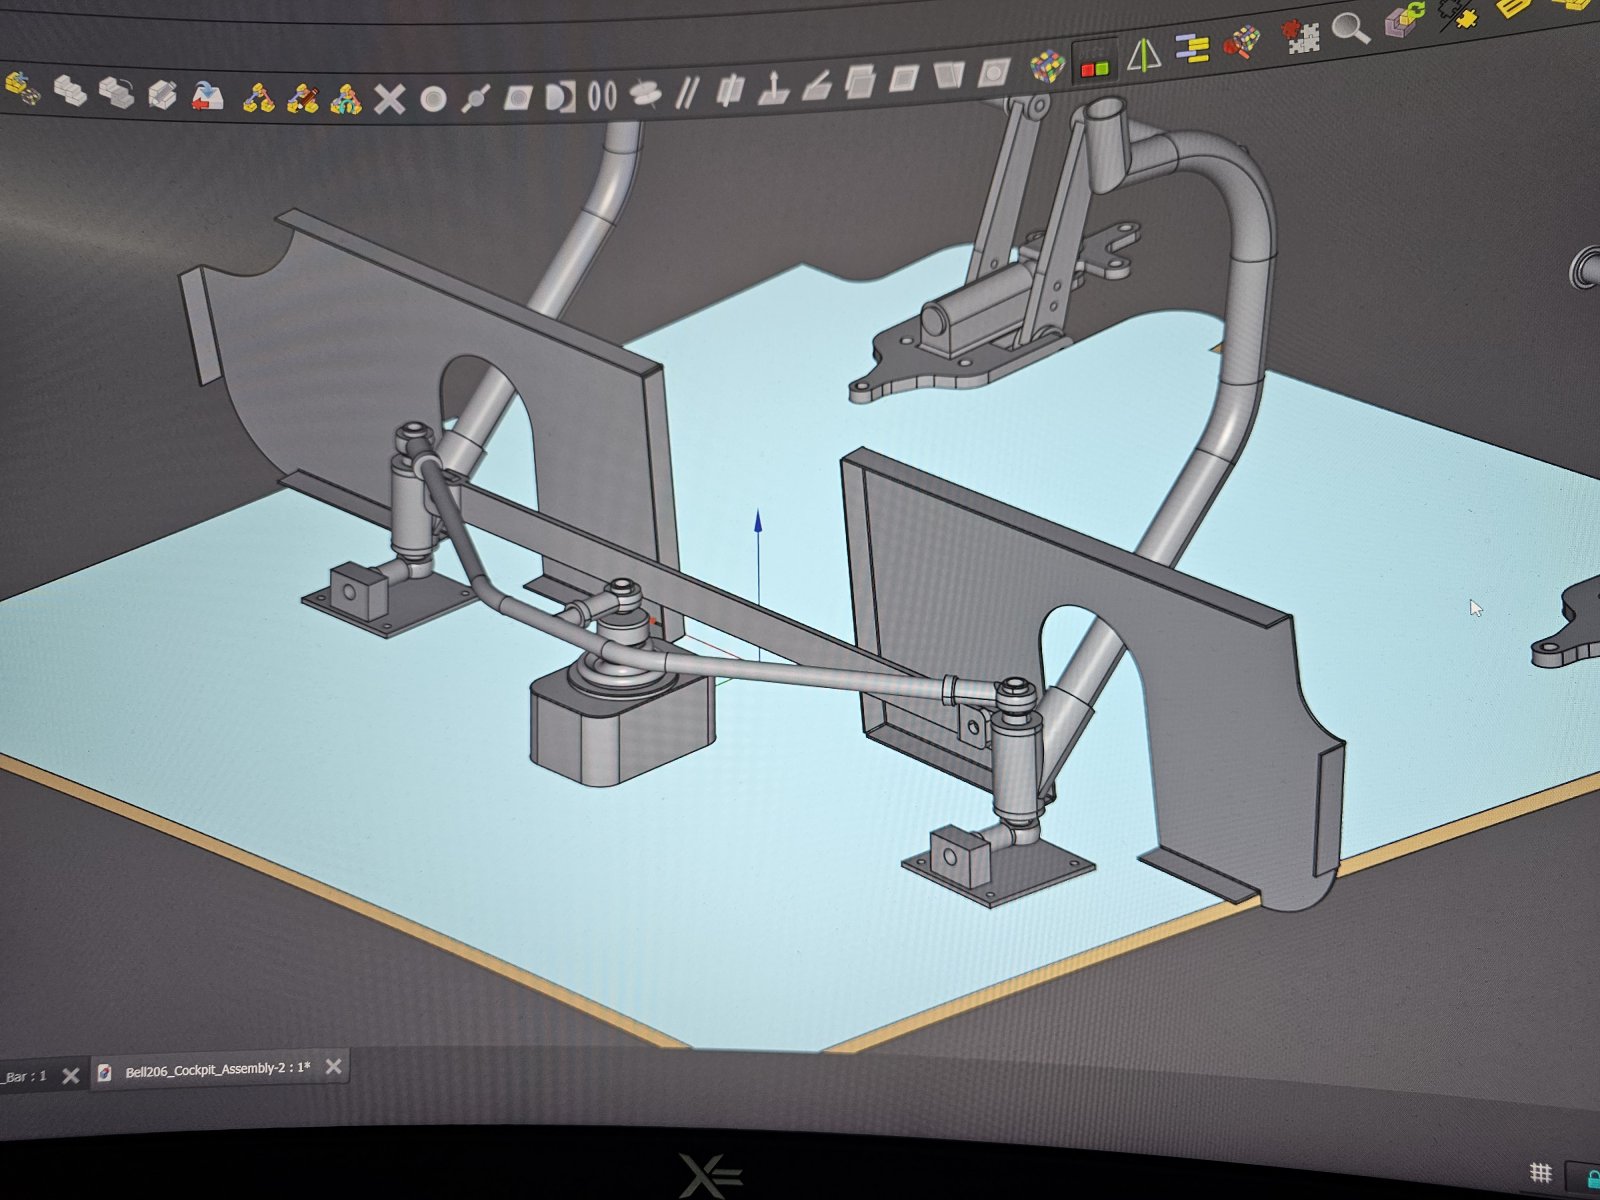
Task: Select the circular edge constraint icon
Action: [x=602, y=96]
